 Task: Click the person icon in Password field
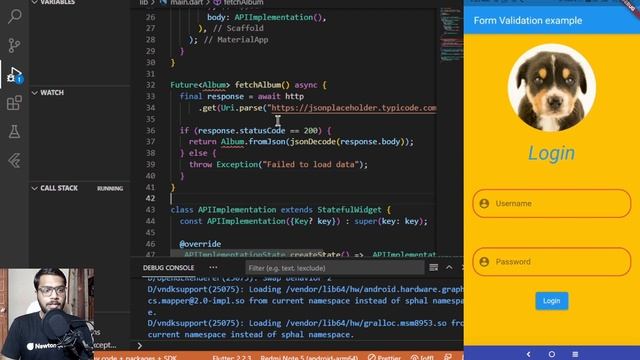point(484,262)
